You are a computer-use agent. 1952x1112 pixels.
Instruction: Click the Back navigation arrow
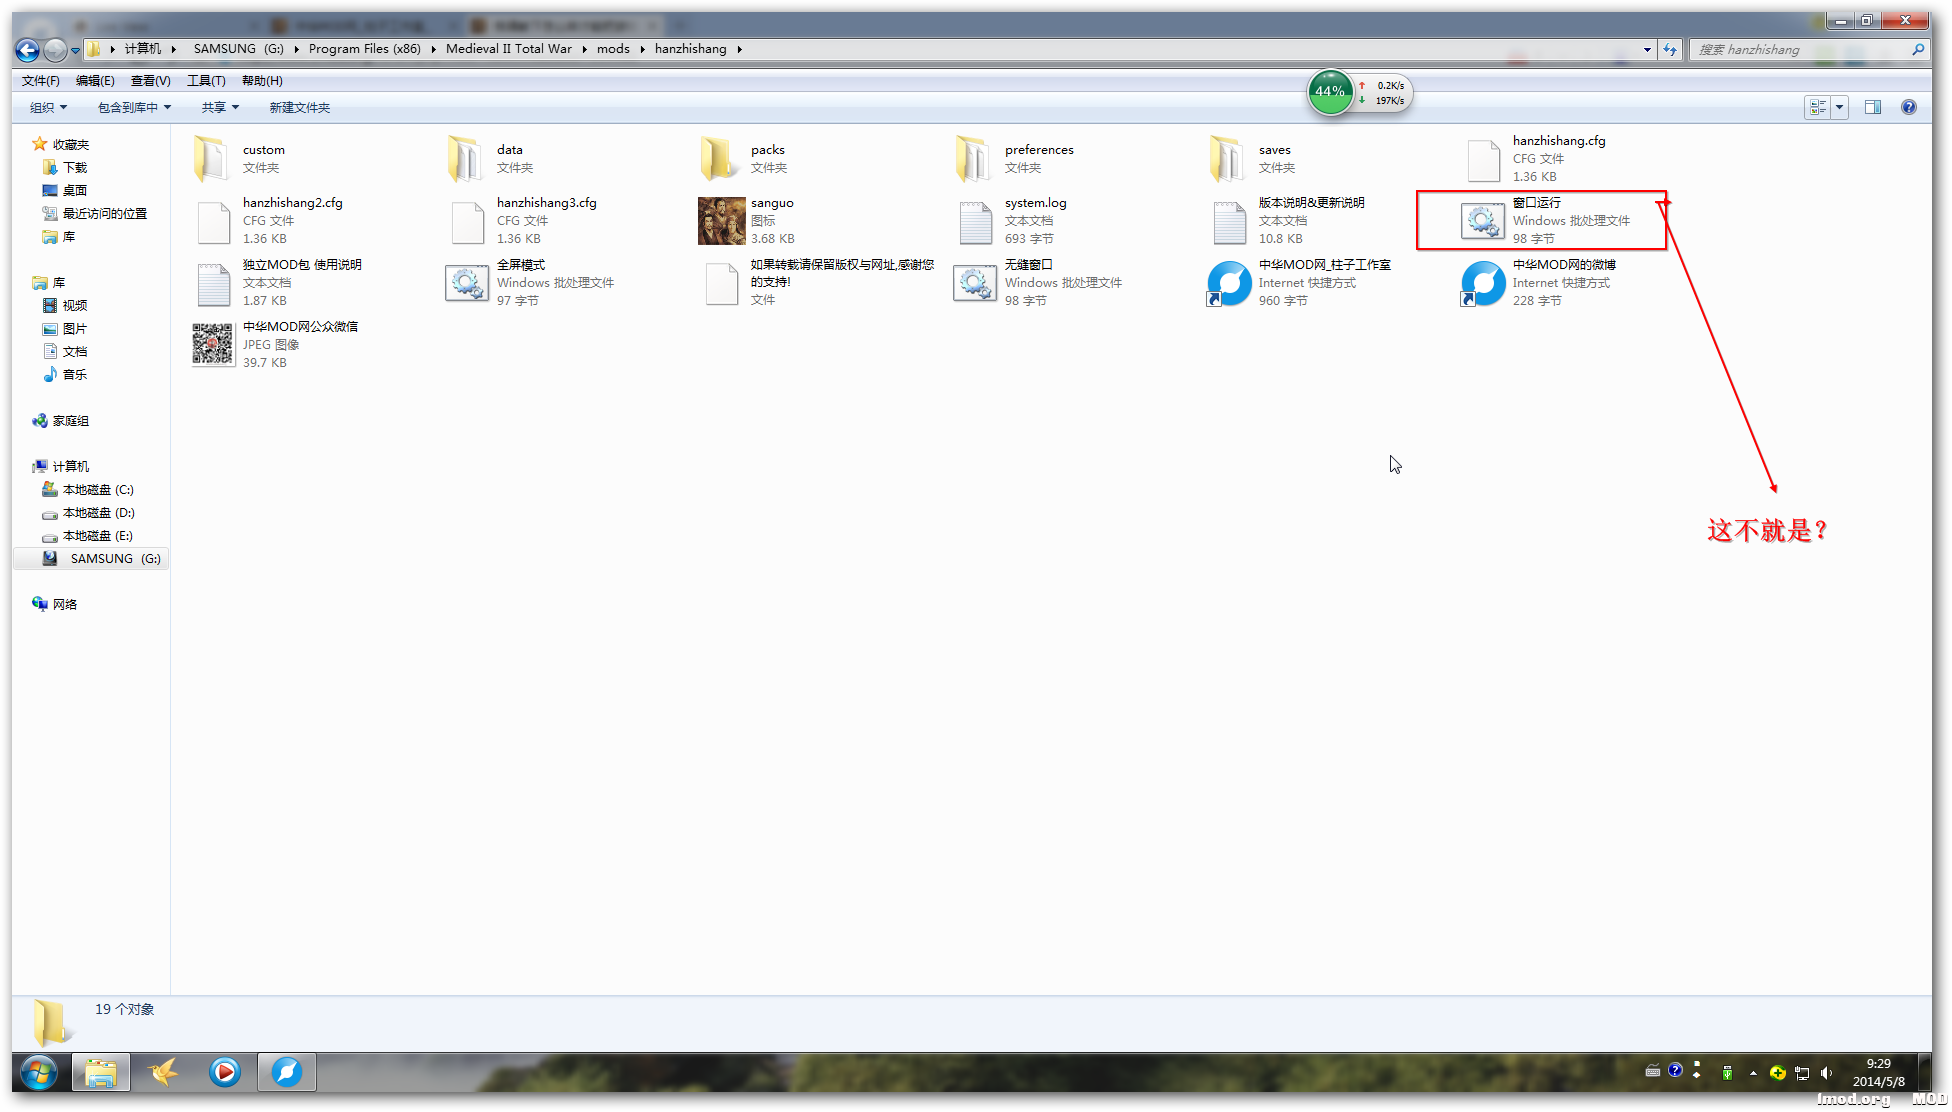pos(28,49)
